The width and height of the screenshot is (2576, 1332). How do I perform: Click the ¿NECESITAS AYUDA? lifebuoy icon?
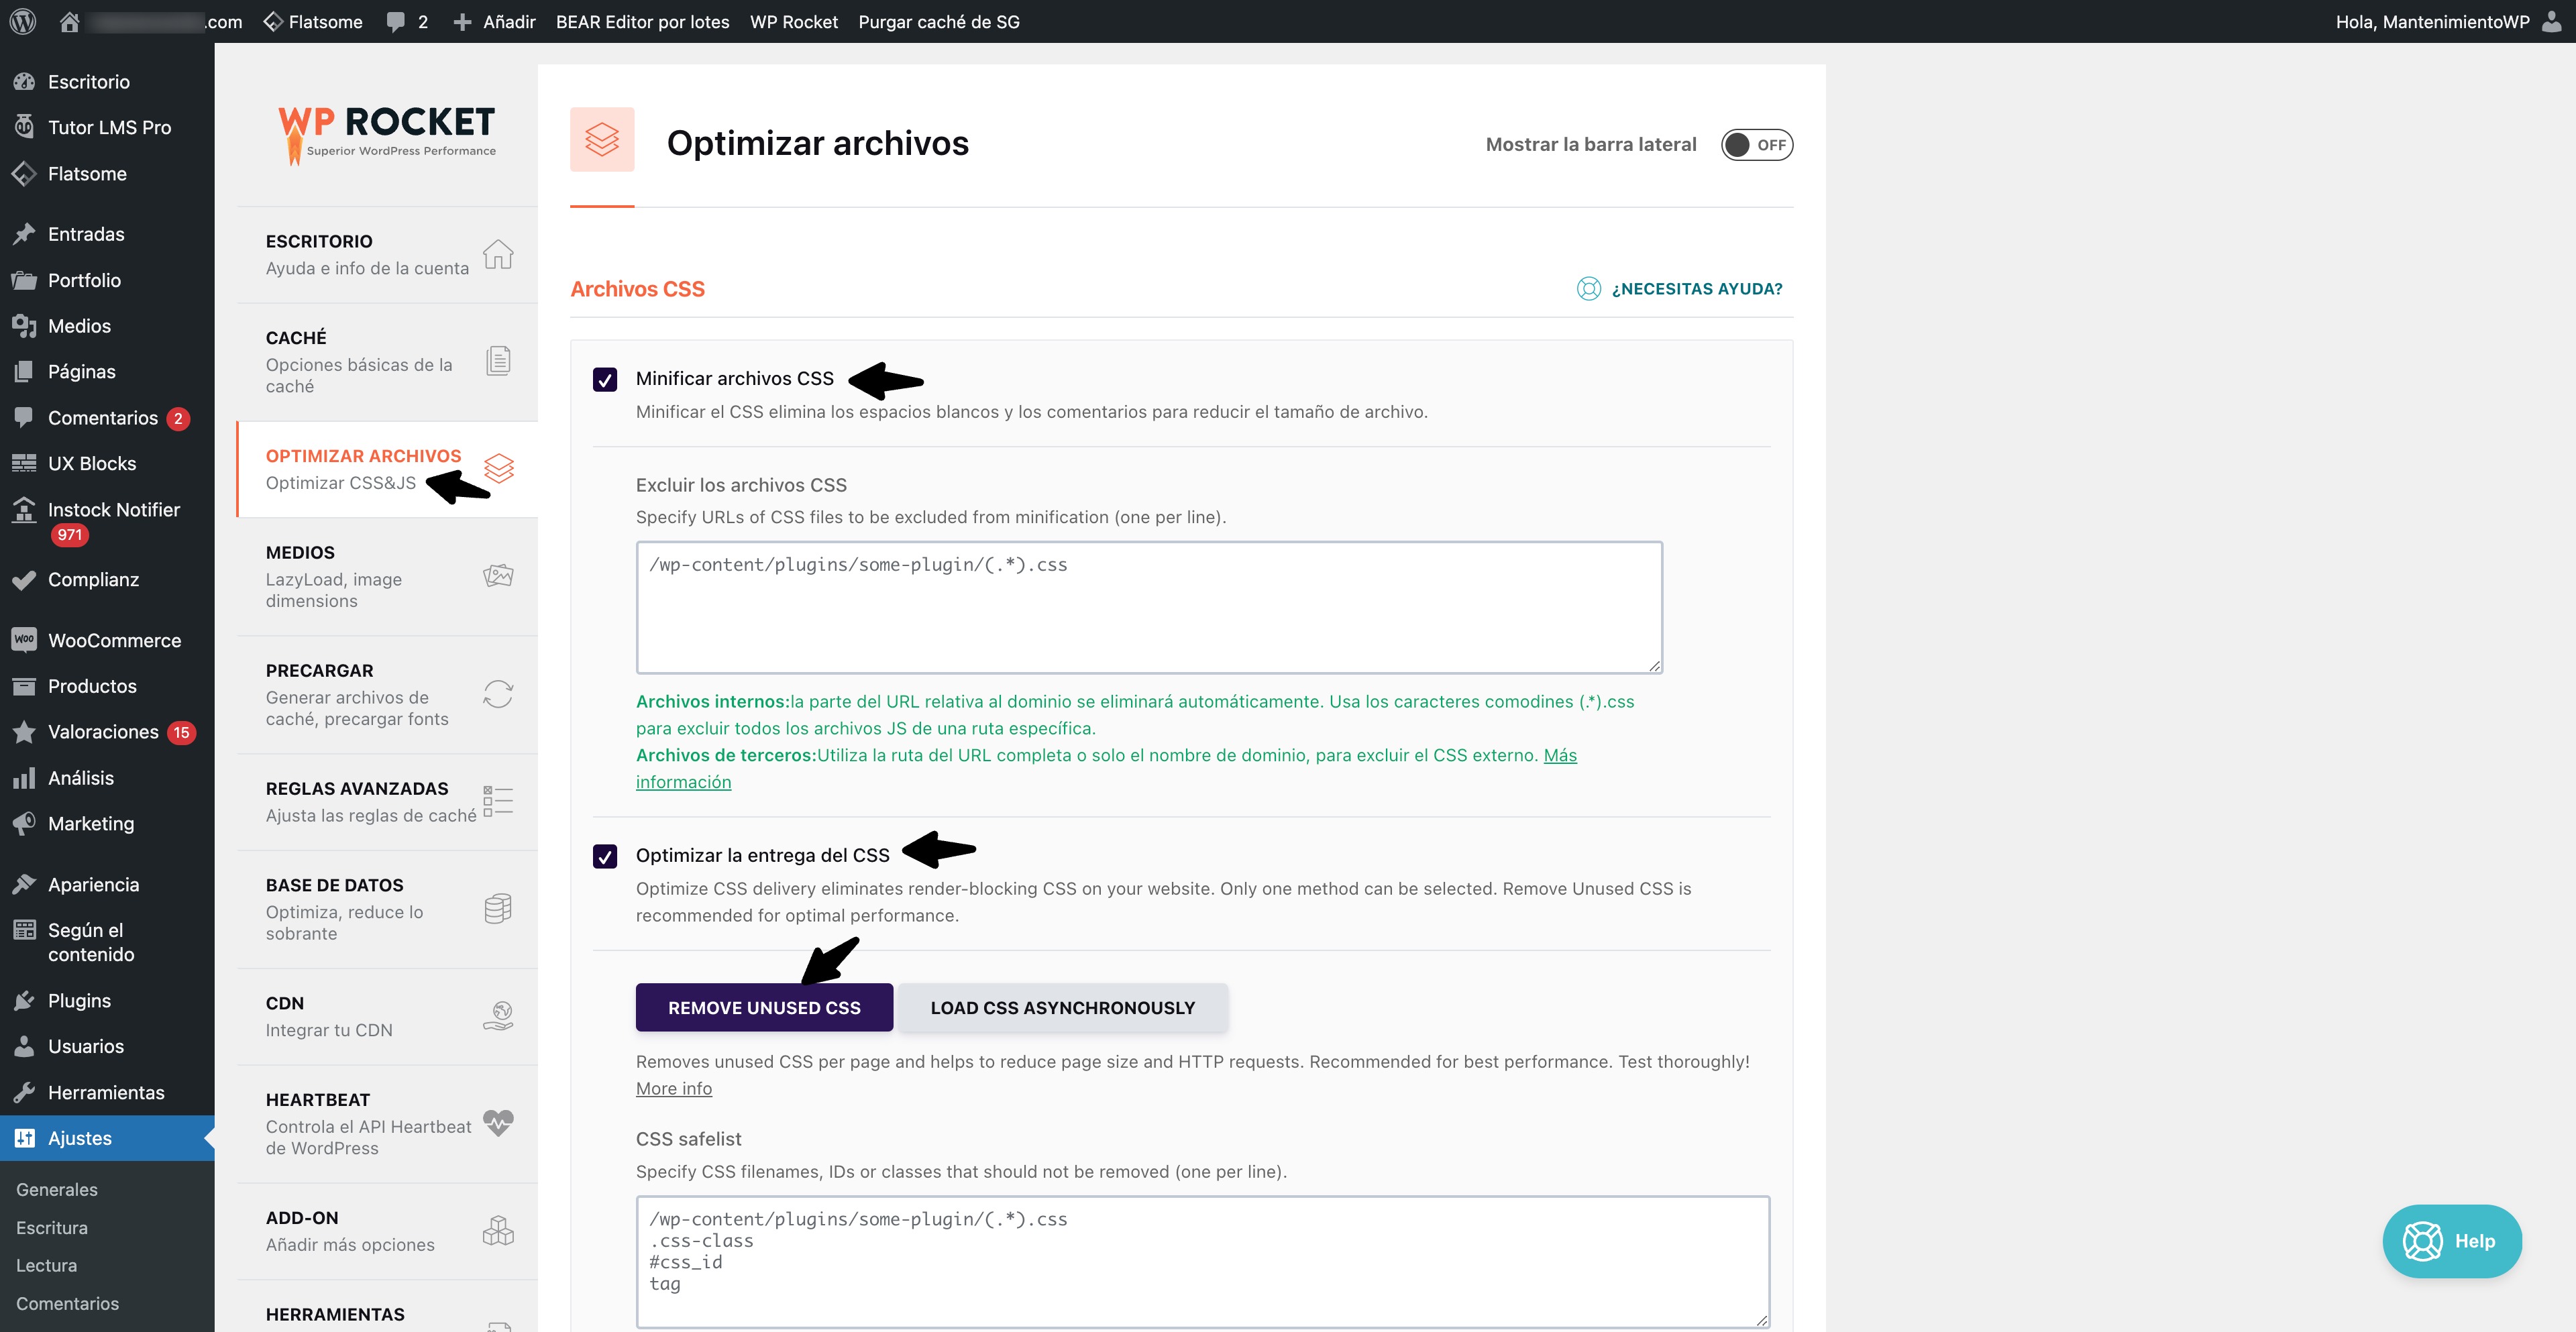(x=1590, y=289)
